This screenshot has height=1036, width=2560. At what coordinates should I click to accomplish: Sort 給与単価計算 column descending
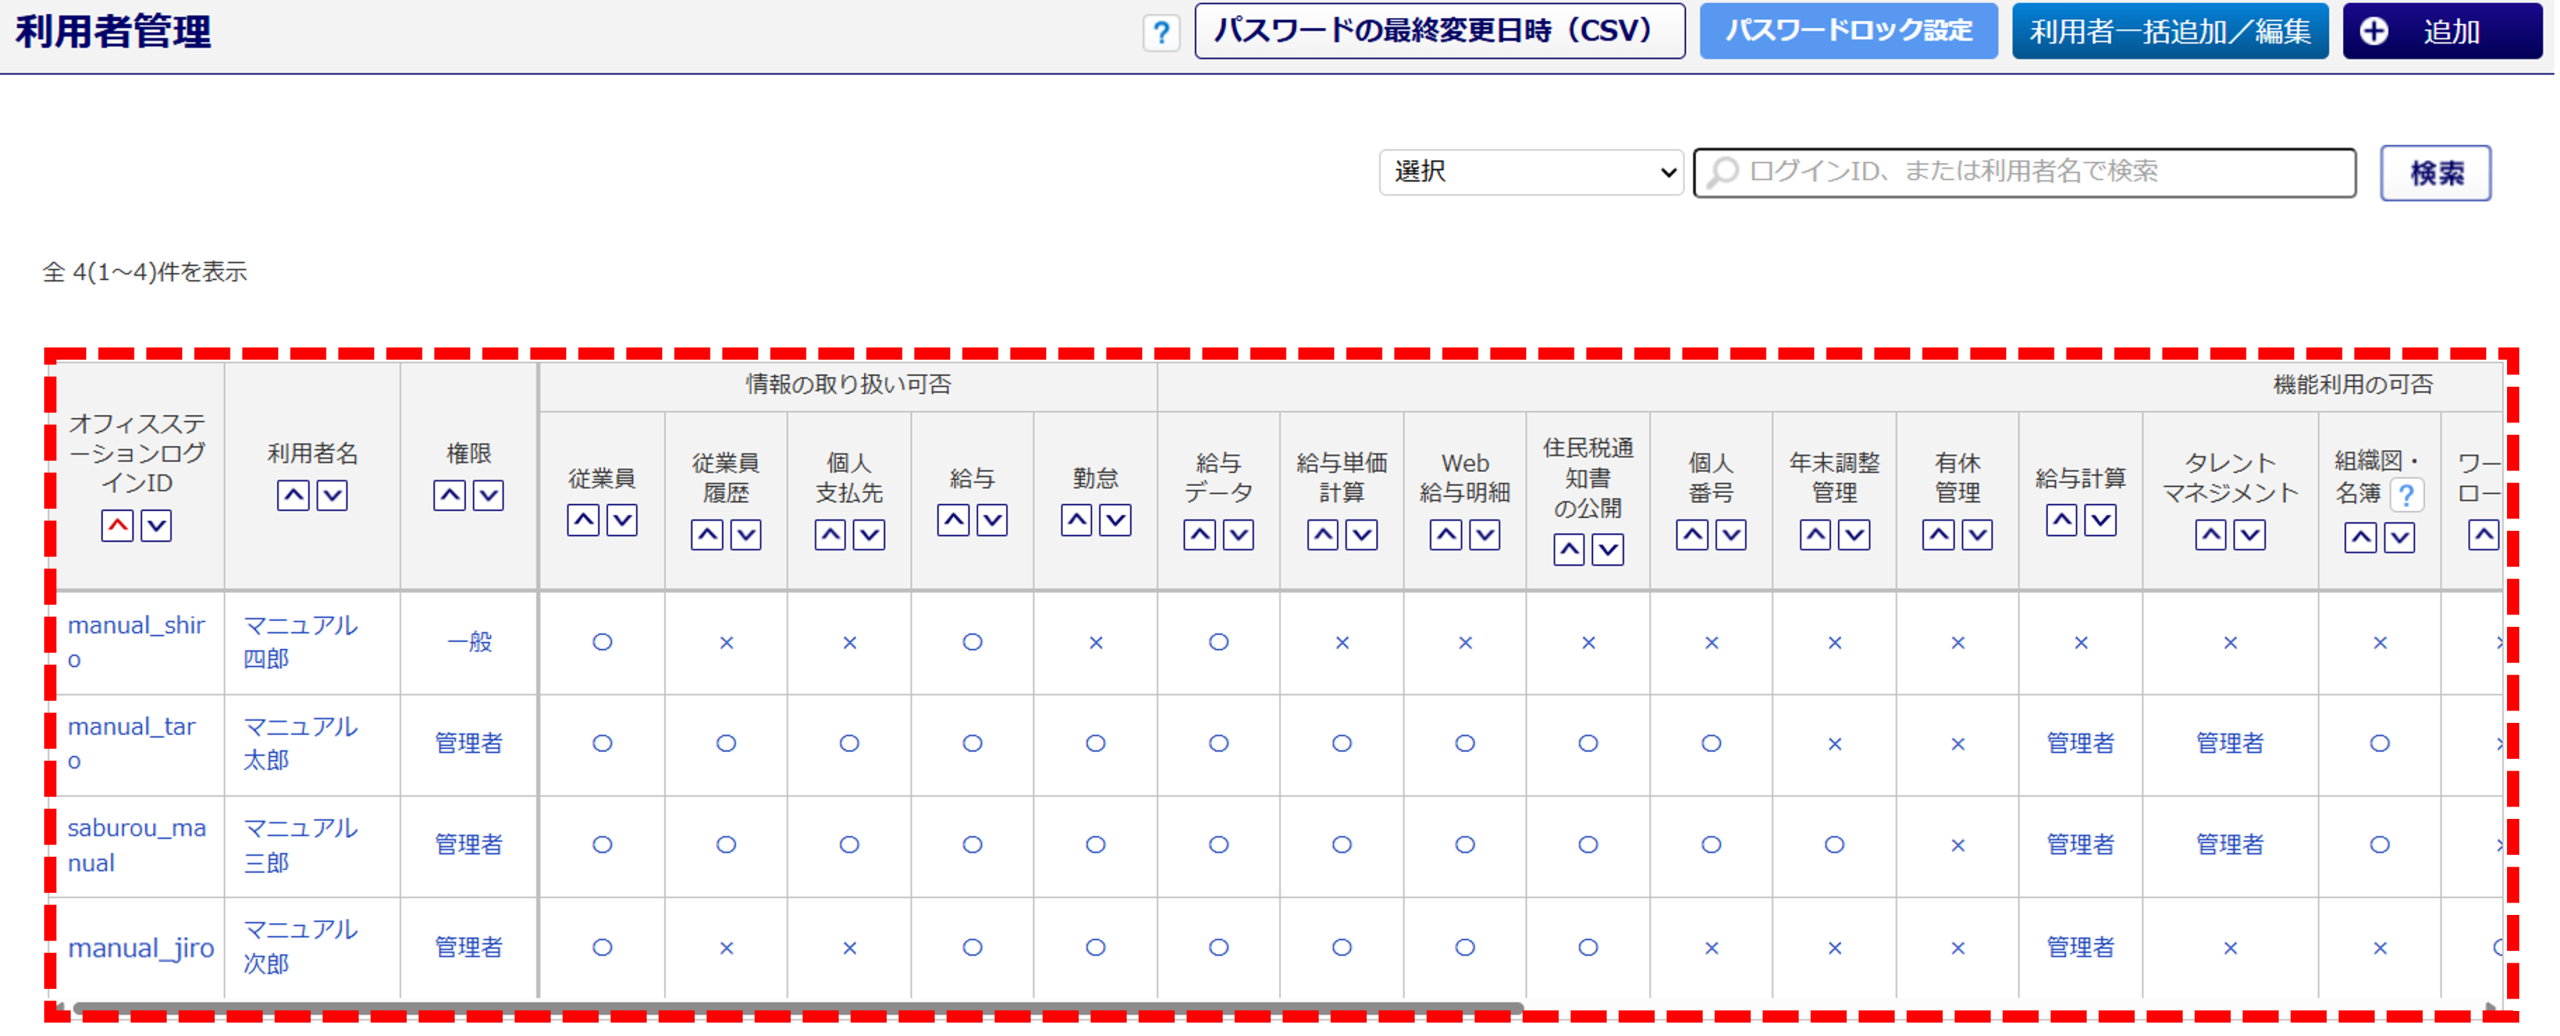pos(1361,535)
